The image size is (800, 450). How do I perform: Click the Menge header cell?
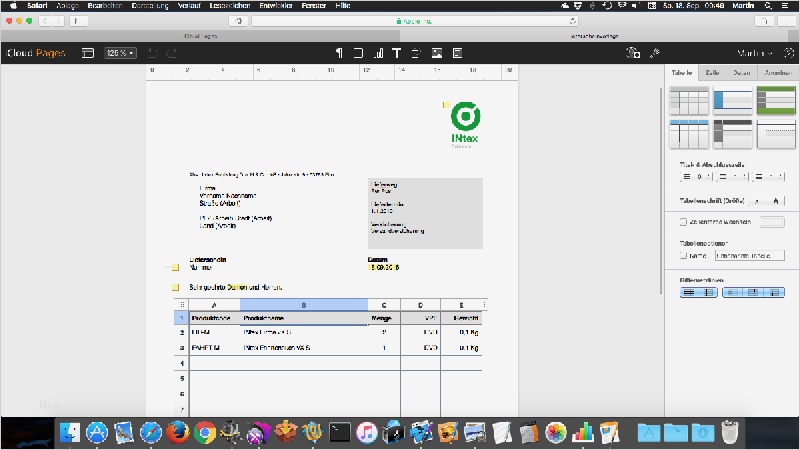(x=384, y=318)
